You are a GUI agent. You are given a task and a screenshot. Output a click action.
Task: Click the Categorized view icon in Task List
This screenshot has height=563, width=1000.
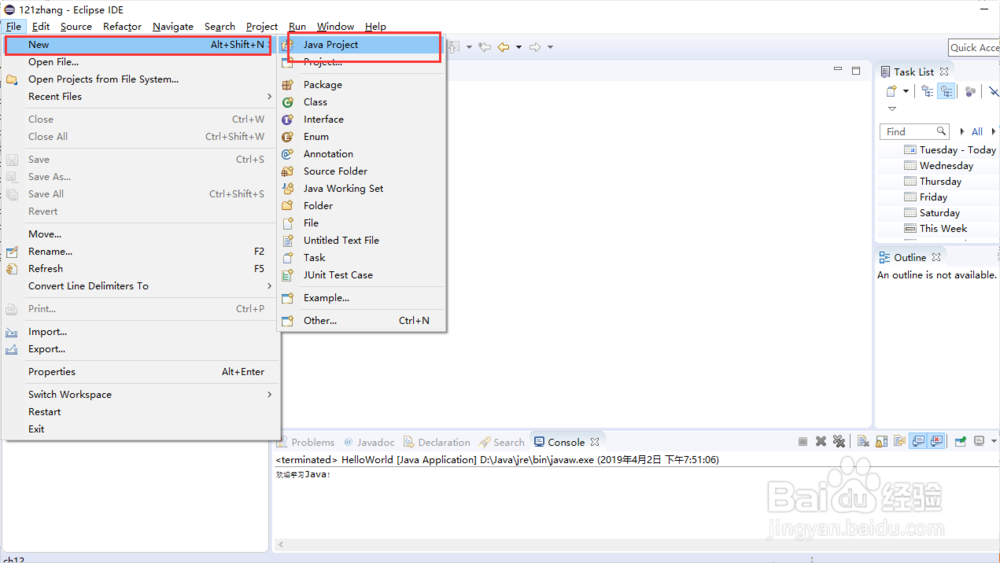click(x=927, y=92)
